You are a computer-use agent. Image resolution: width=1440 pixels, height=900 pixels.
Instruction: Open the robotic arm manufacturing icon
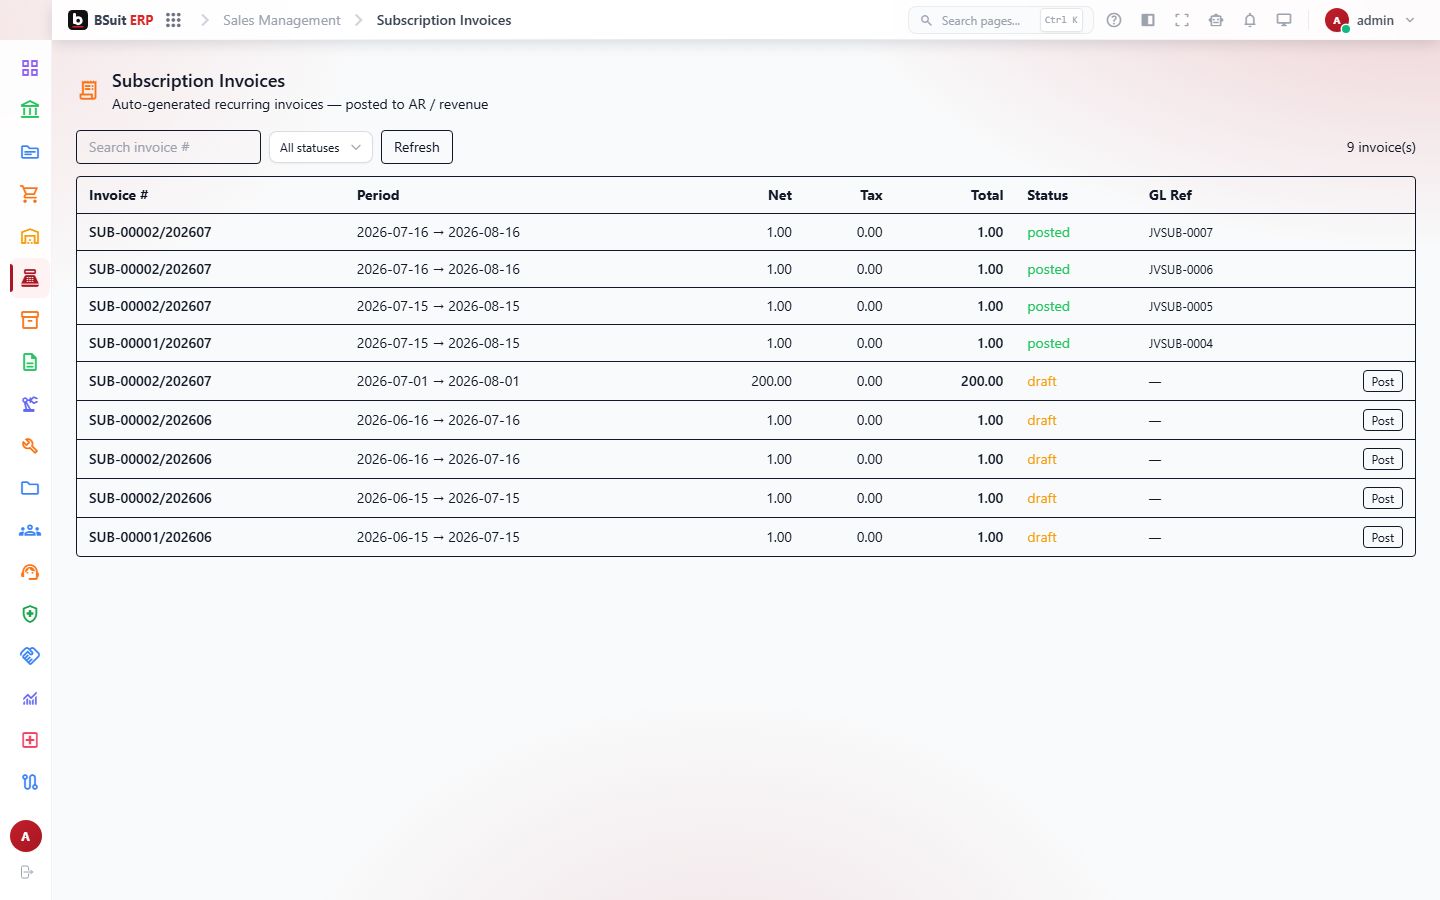click(30, 404)
